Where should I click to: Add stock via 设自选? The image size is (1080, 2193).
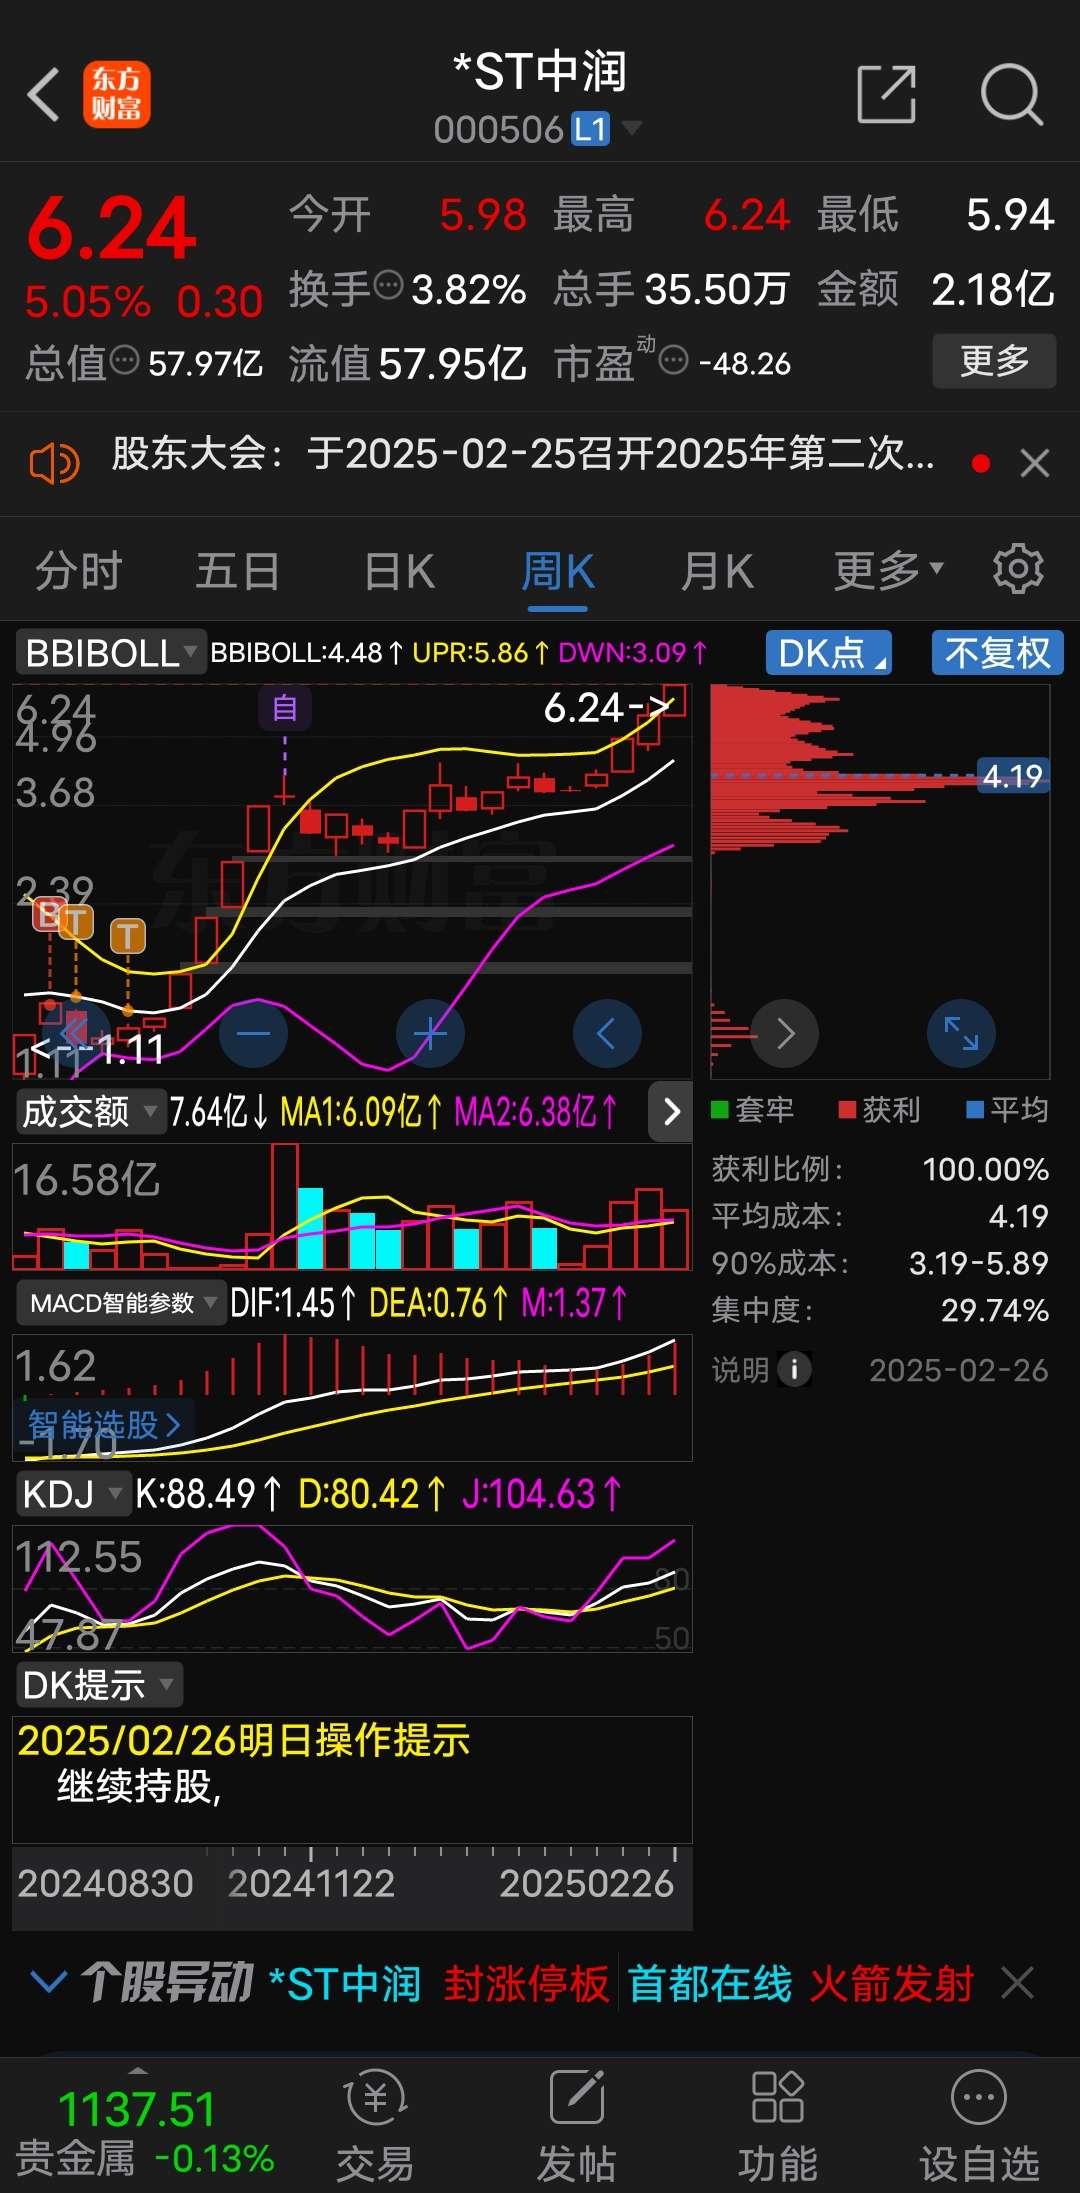[x=979, y=2125]
